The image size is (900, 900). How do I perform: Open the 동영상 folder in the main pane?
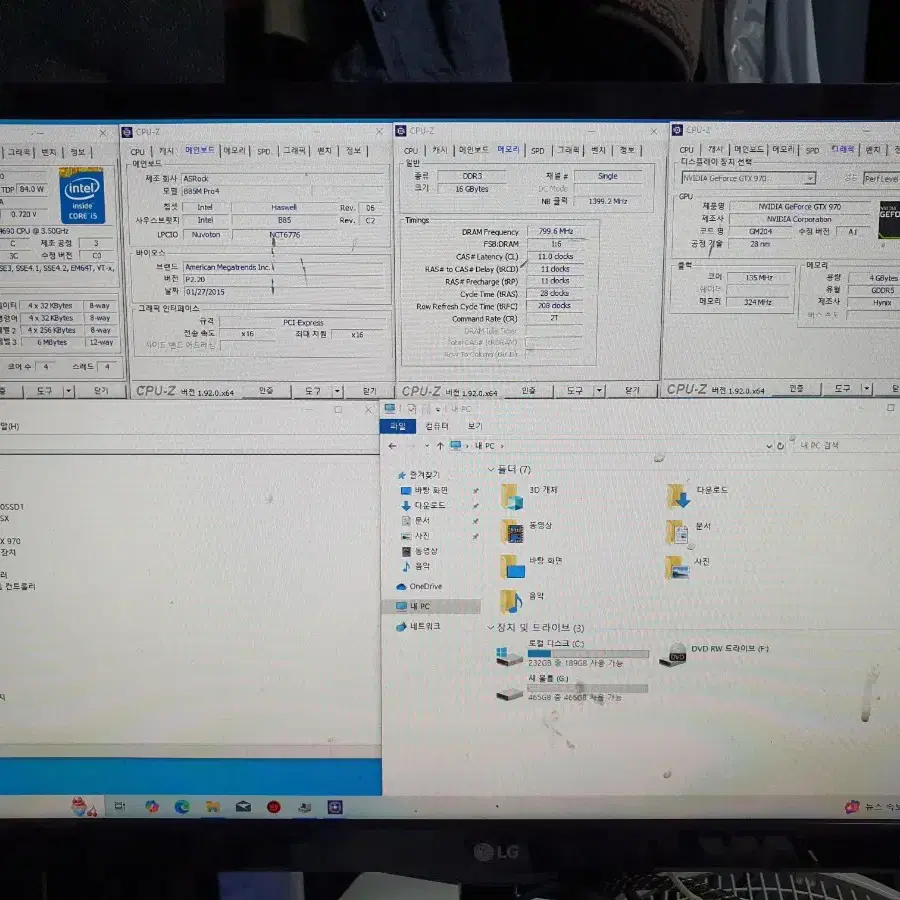pos(512,532)
